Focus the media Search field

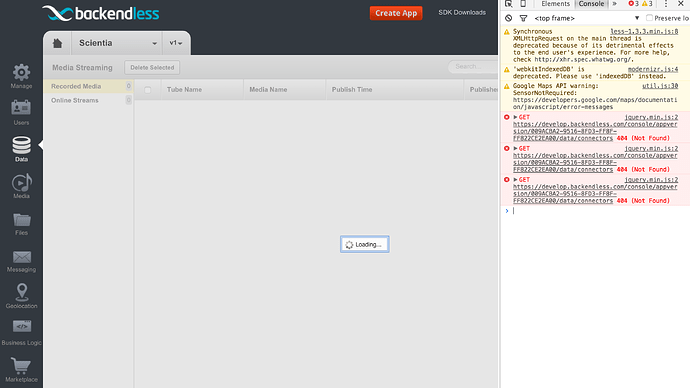click(473, 66)
